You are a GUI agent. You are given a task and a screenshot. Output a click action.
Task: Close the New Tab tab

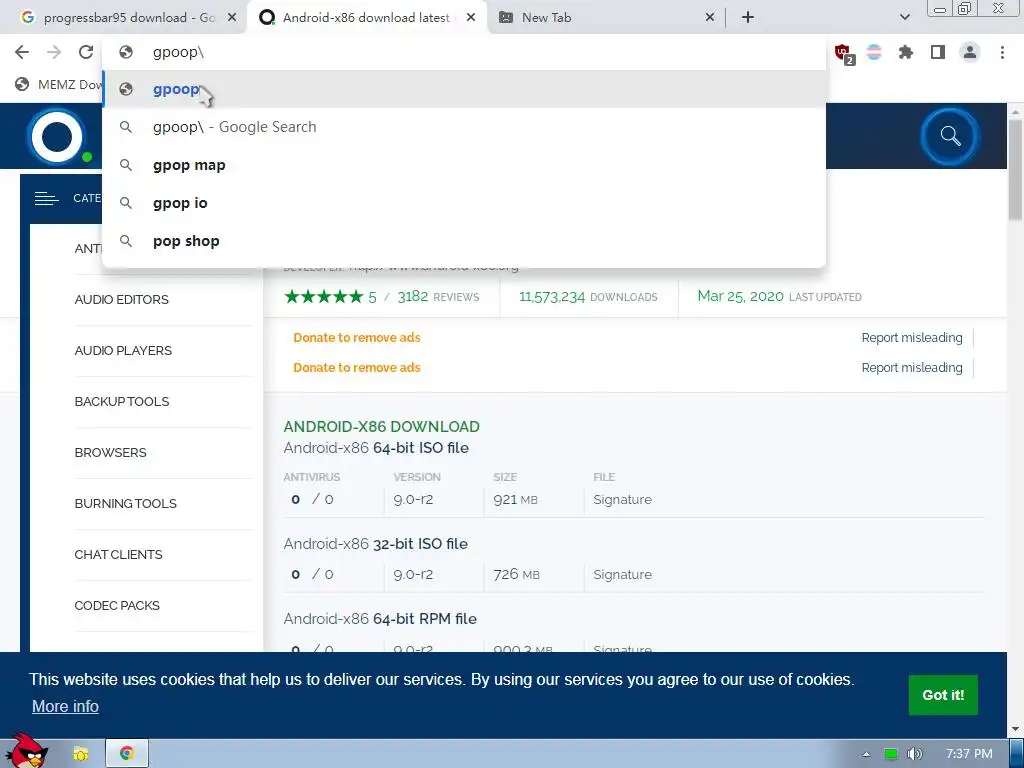pyautogui.click(x=710, y=18)
